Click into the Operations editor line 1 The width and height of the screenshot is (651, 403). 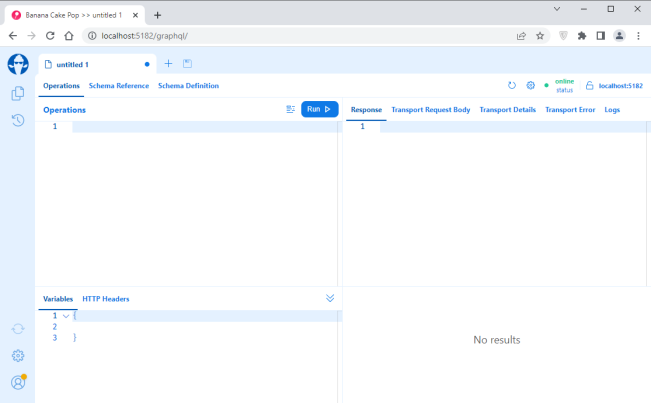tap(200, 127)
